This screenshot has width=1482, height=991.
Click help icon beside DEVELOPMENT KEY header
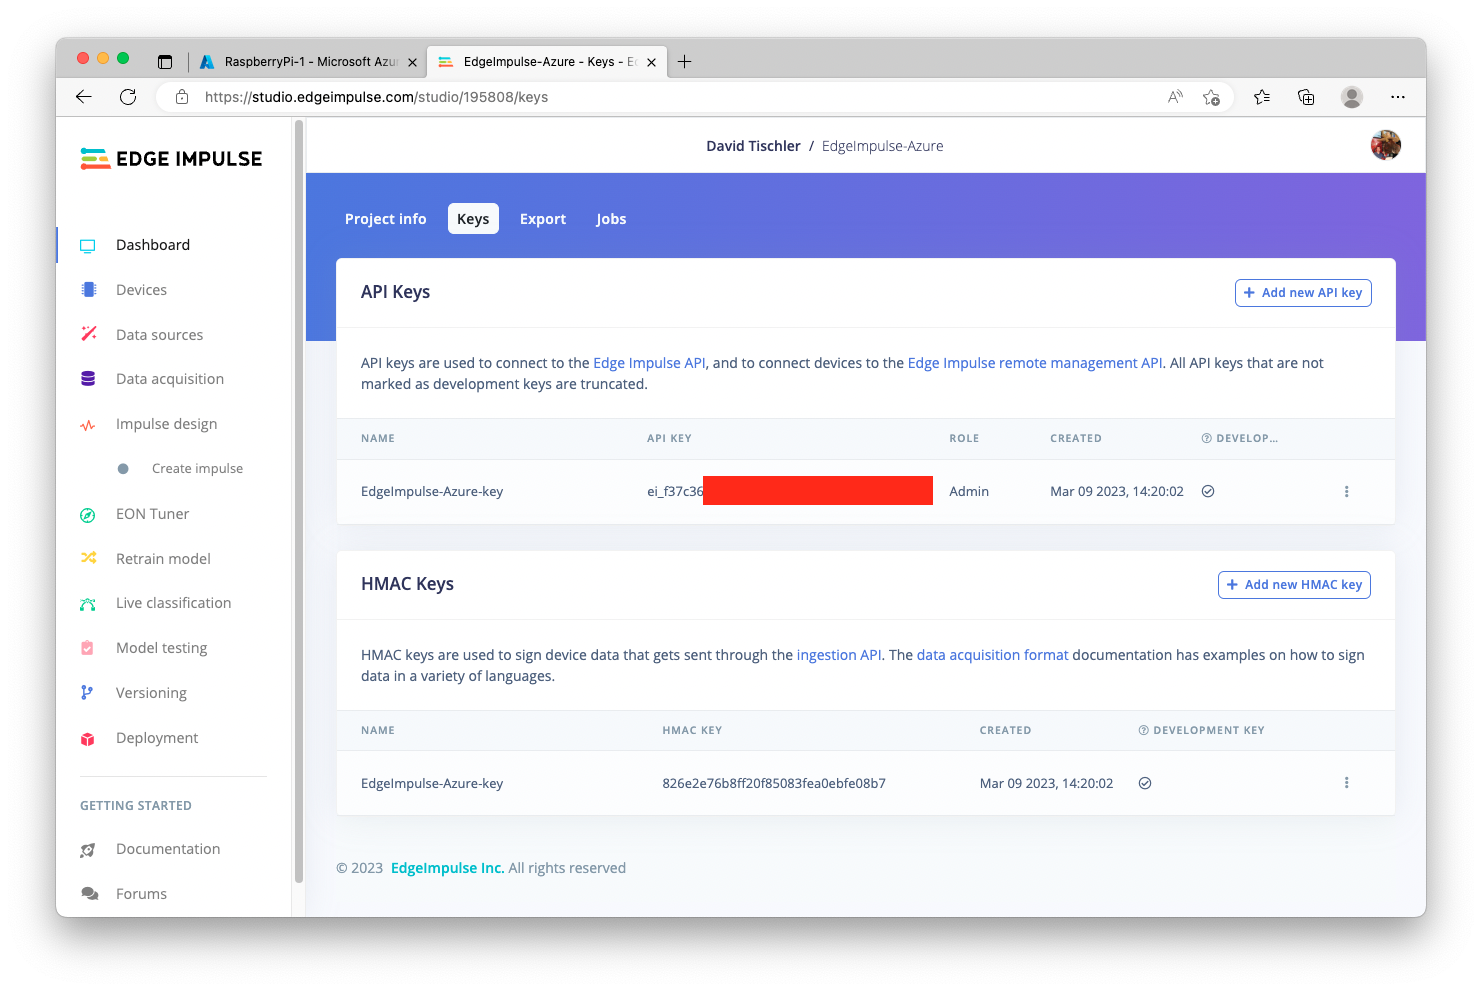[1143, 730]
